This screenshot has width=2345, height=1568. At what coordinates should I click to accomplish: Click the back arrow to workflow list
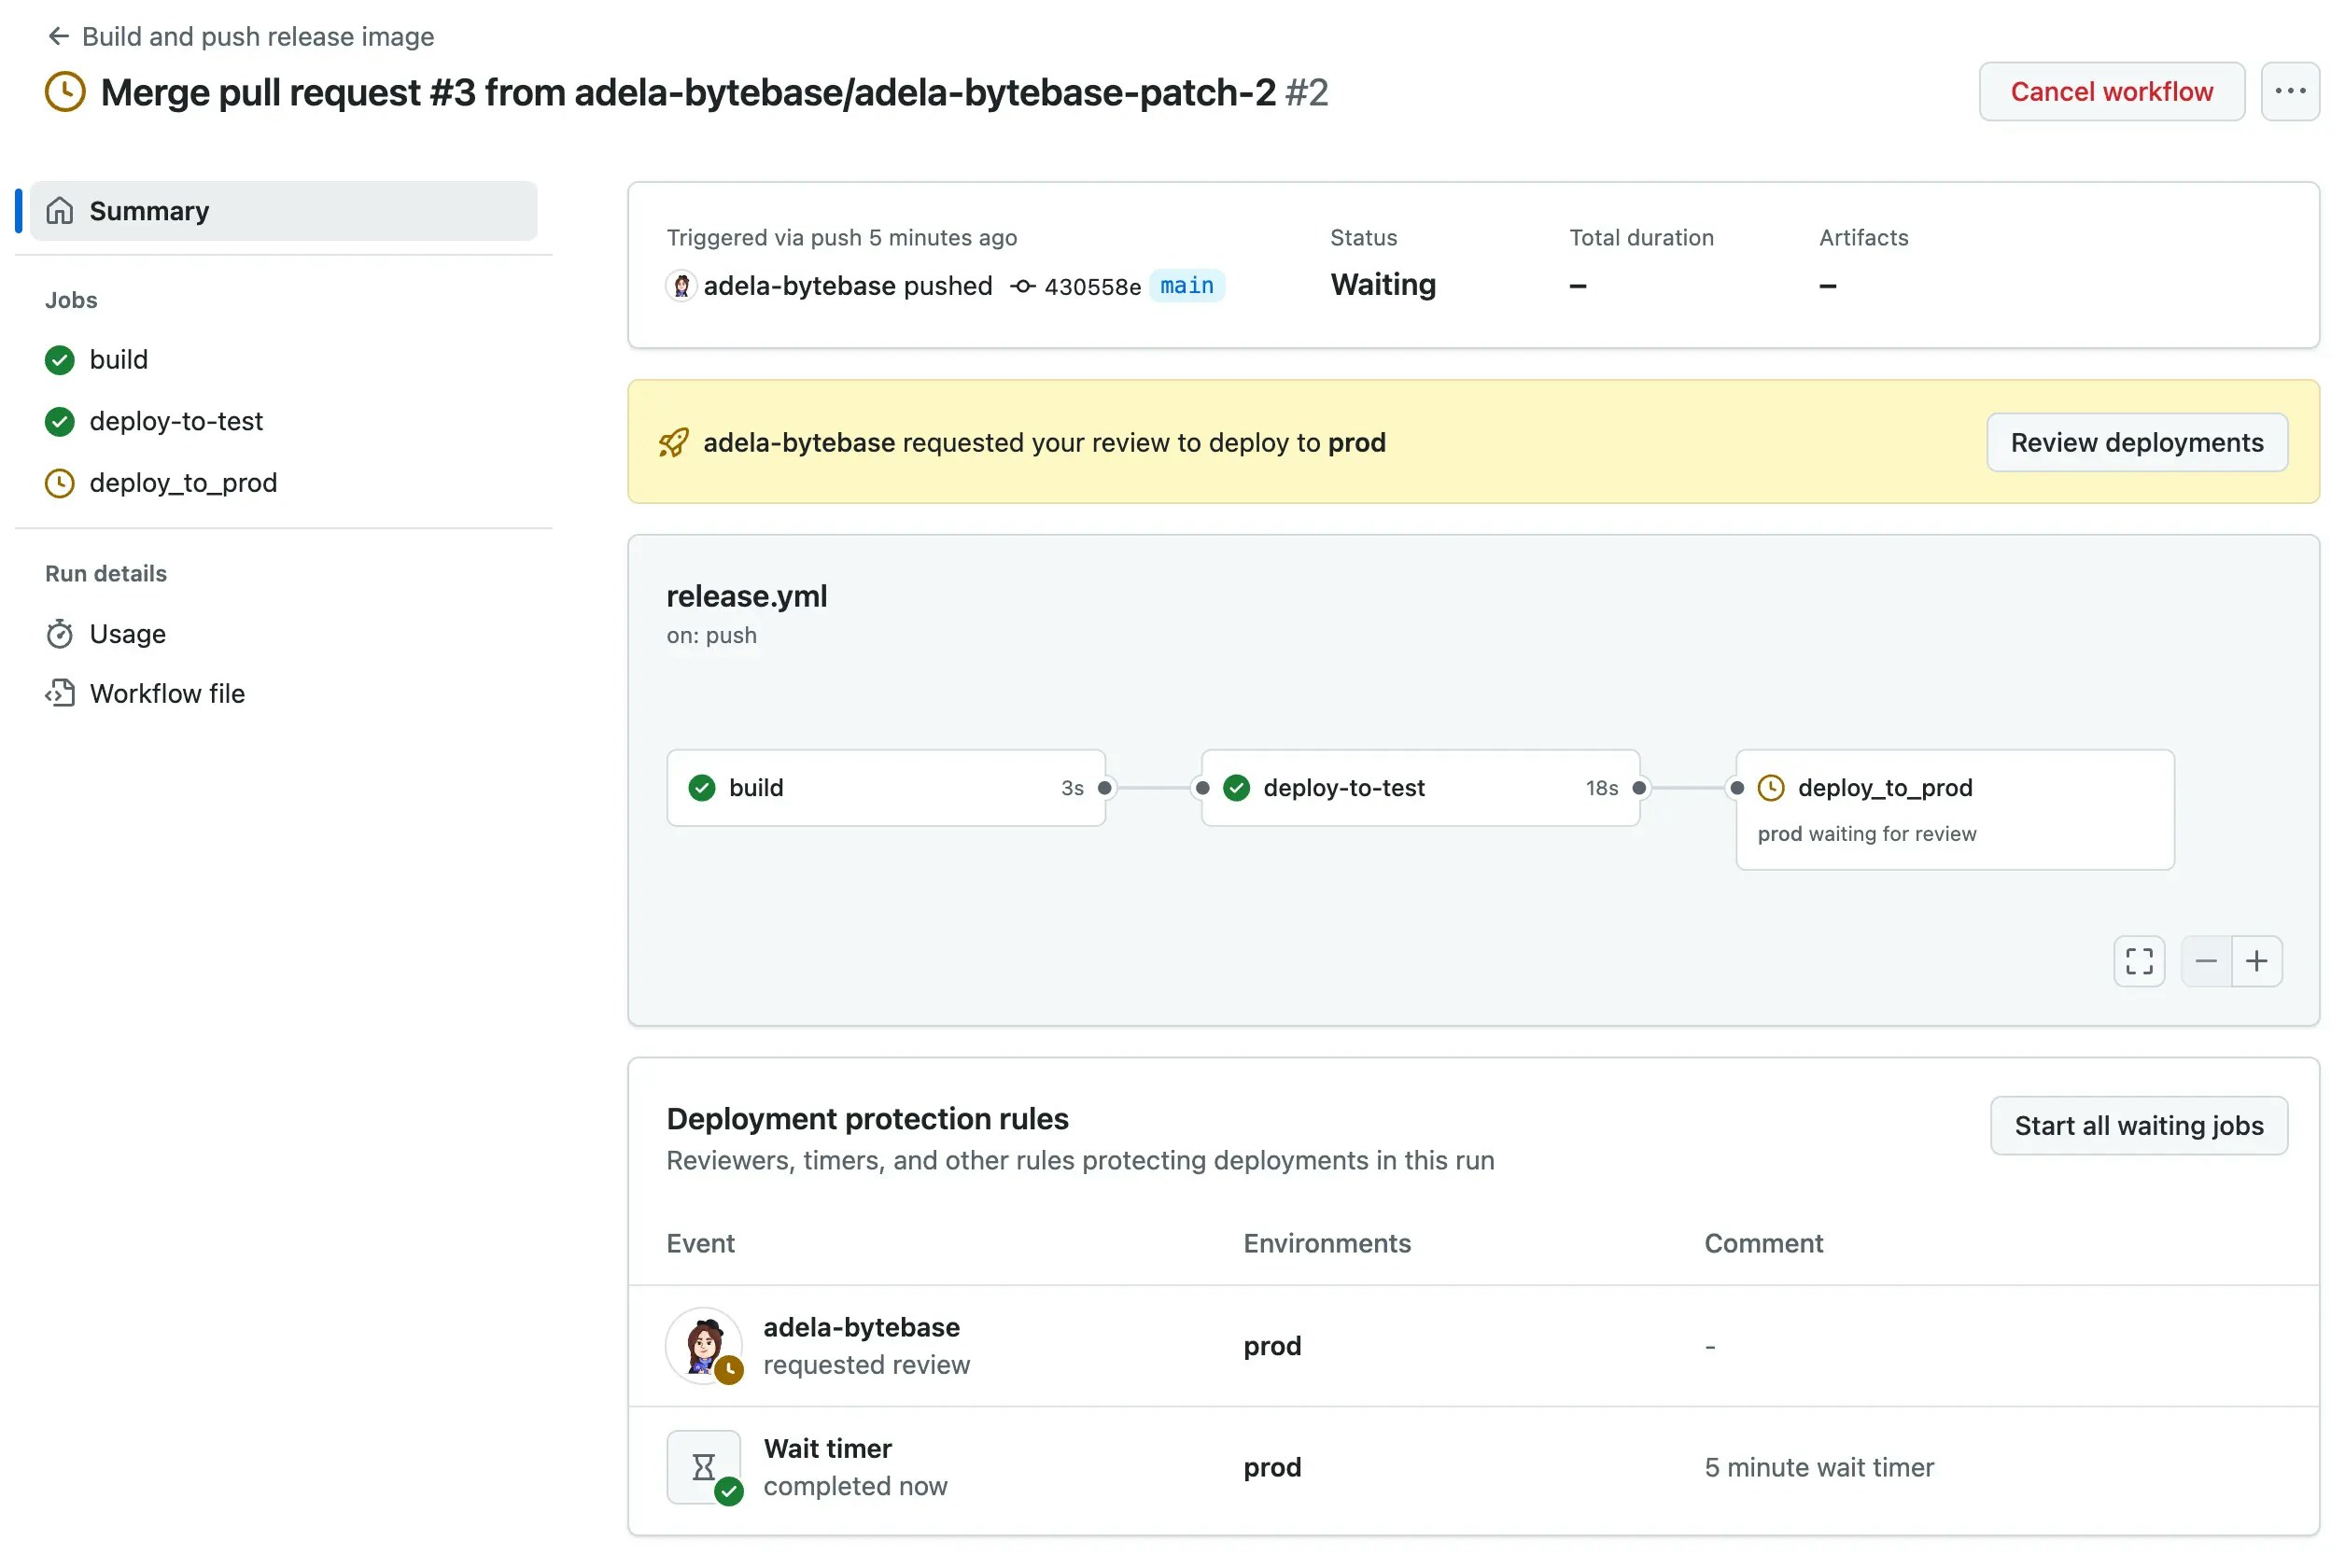click(58, 36)
